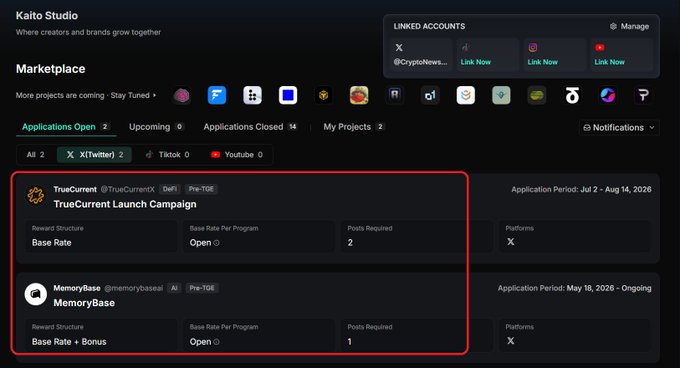Open the P-shaped project icon
The height and width of the screenshot is (368, 680).
pyautogui.click(x=644, y=95)
